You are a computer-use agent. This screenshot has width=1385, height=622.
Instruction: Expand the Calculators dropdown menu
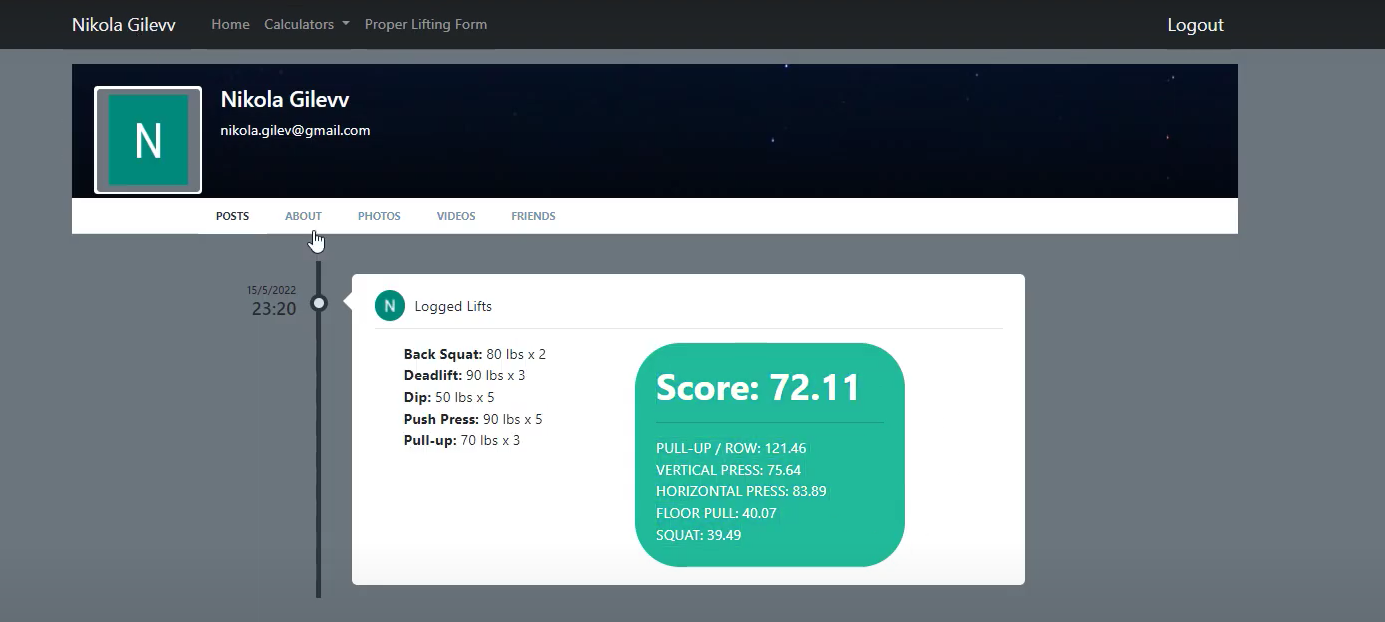tap(307, 24)
